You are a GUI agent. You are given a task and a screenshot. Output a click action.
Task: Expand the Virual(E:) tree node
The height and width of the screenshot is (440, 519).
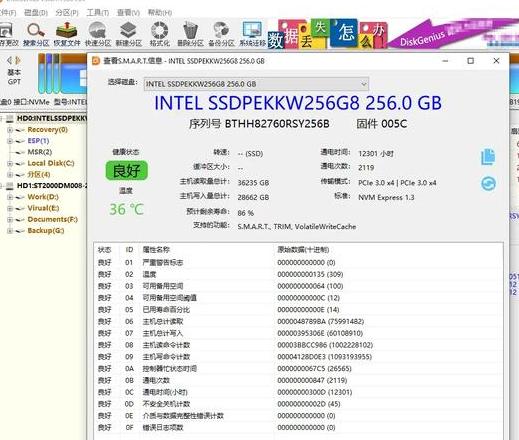click(x=10, y=208)
